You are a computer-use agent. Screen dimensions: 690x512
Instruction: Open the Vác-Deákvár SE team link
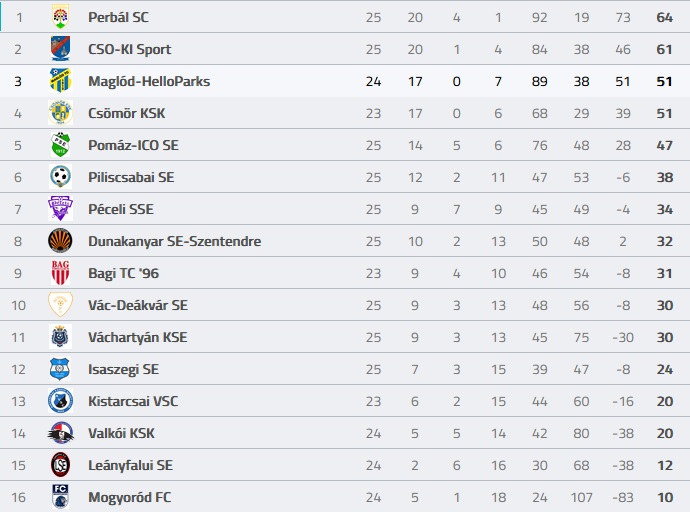138,305
